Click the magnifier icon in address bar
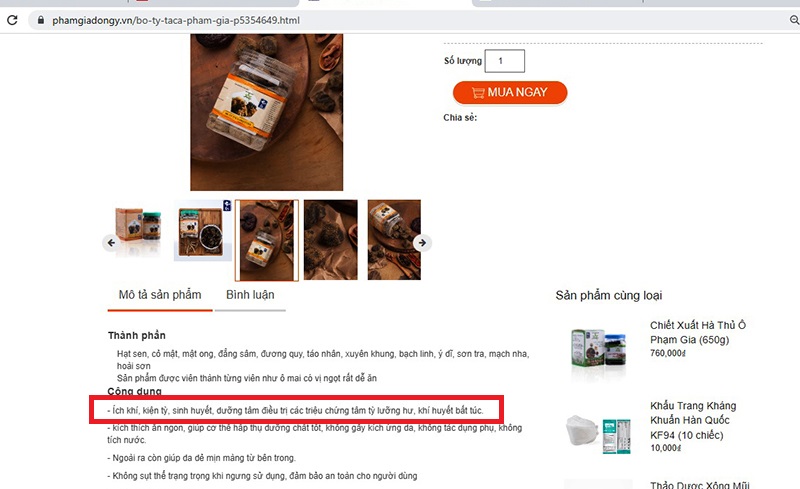The image size is (800, 489). tap(794, 20)
